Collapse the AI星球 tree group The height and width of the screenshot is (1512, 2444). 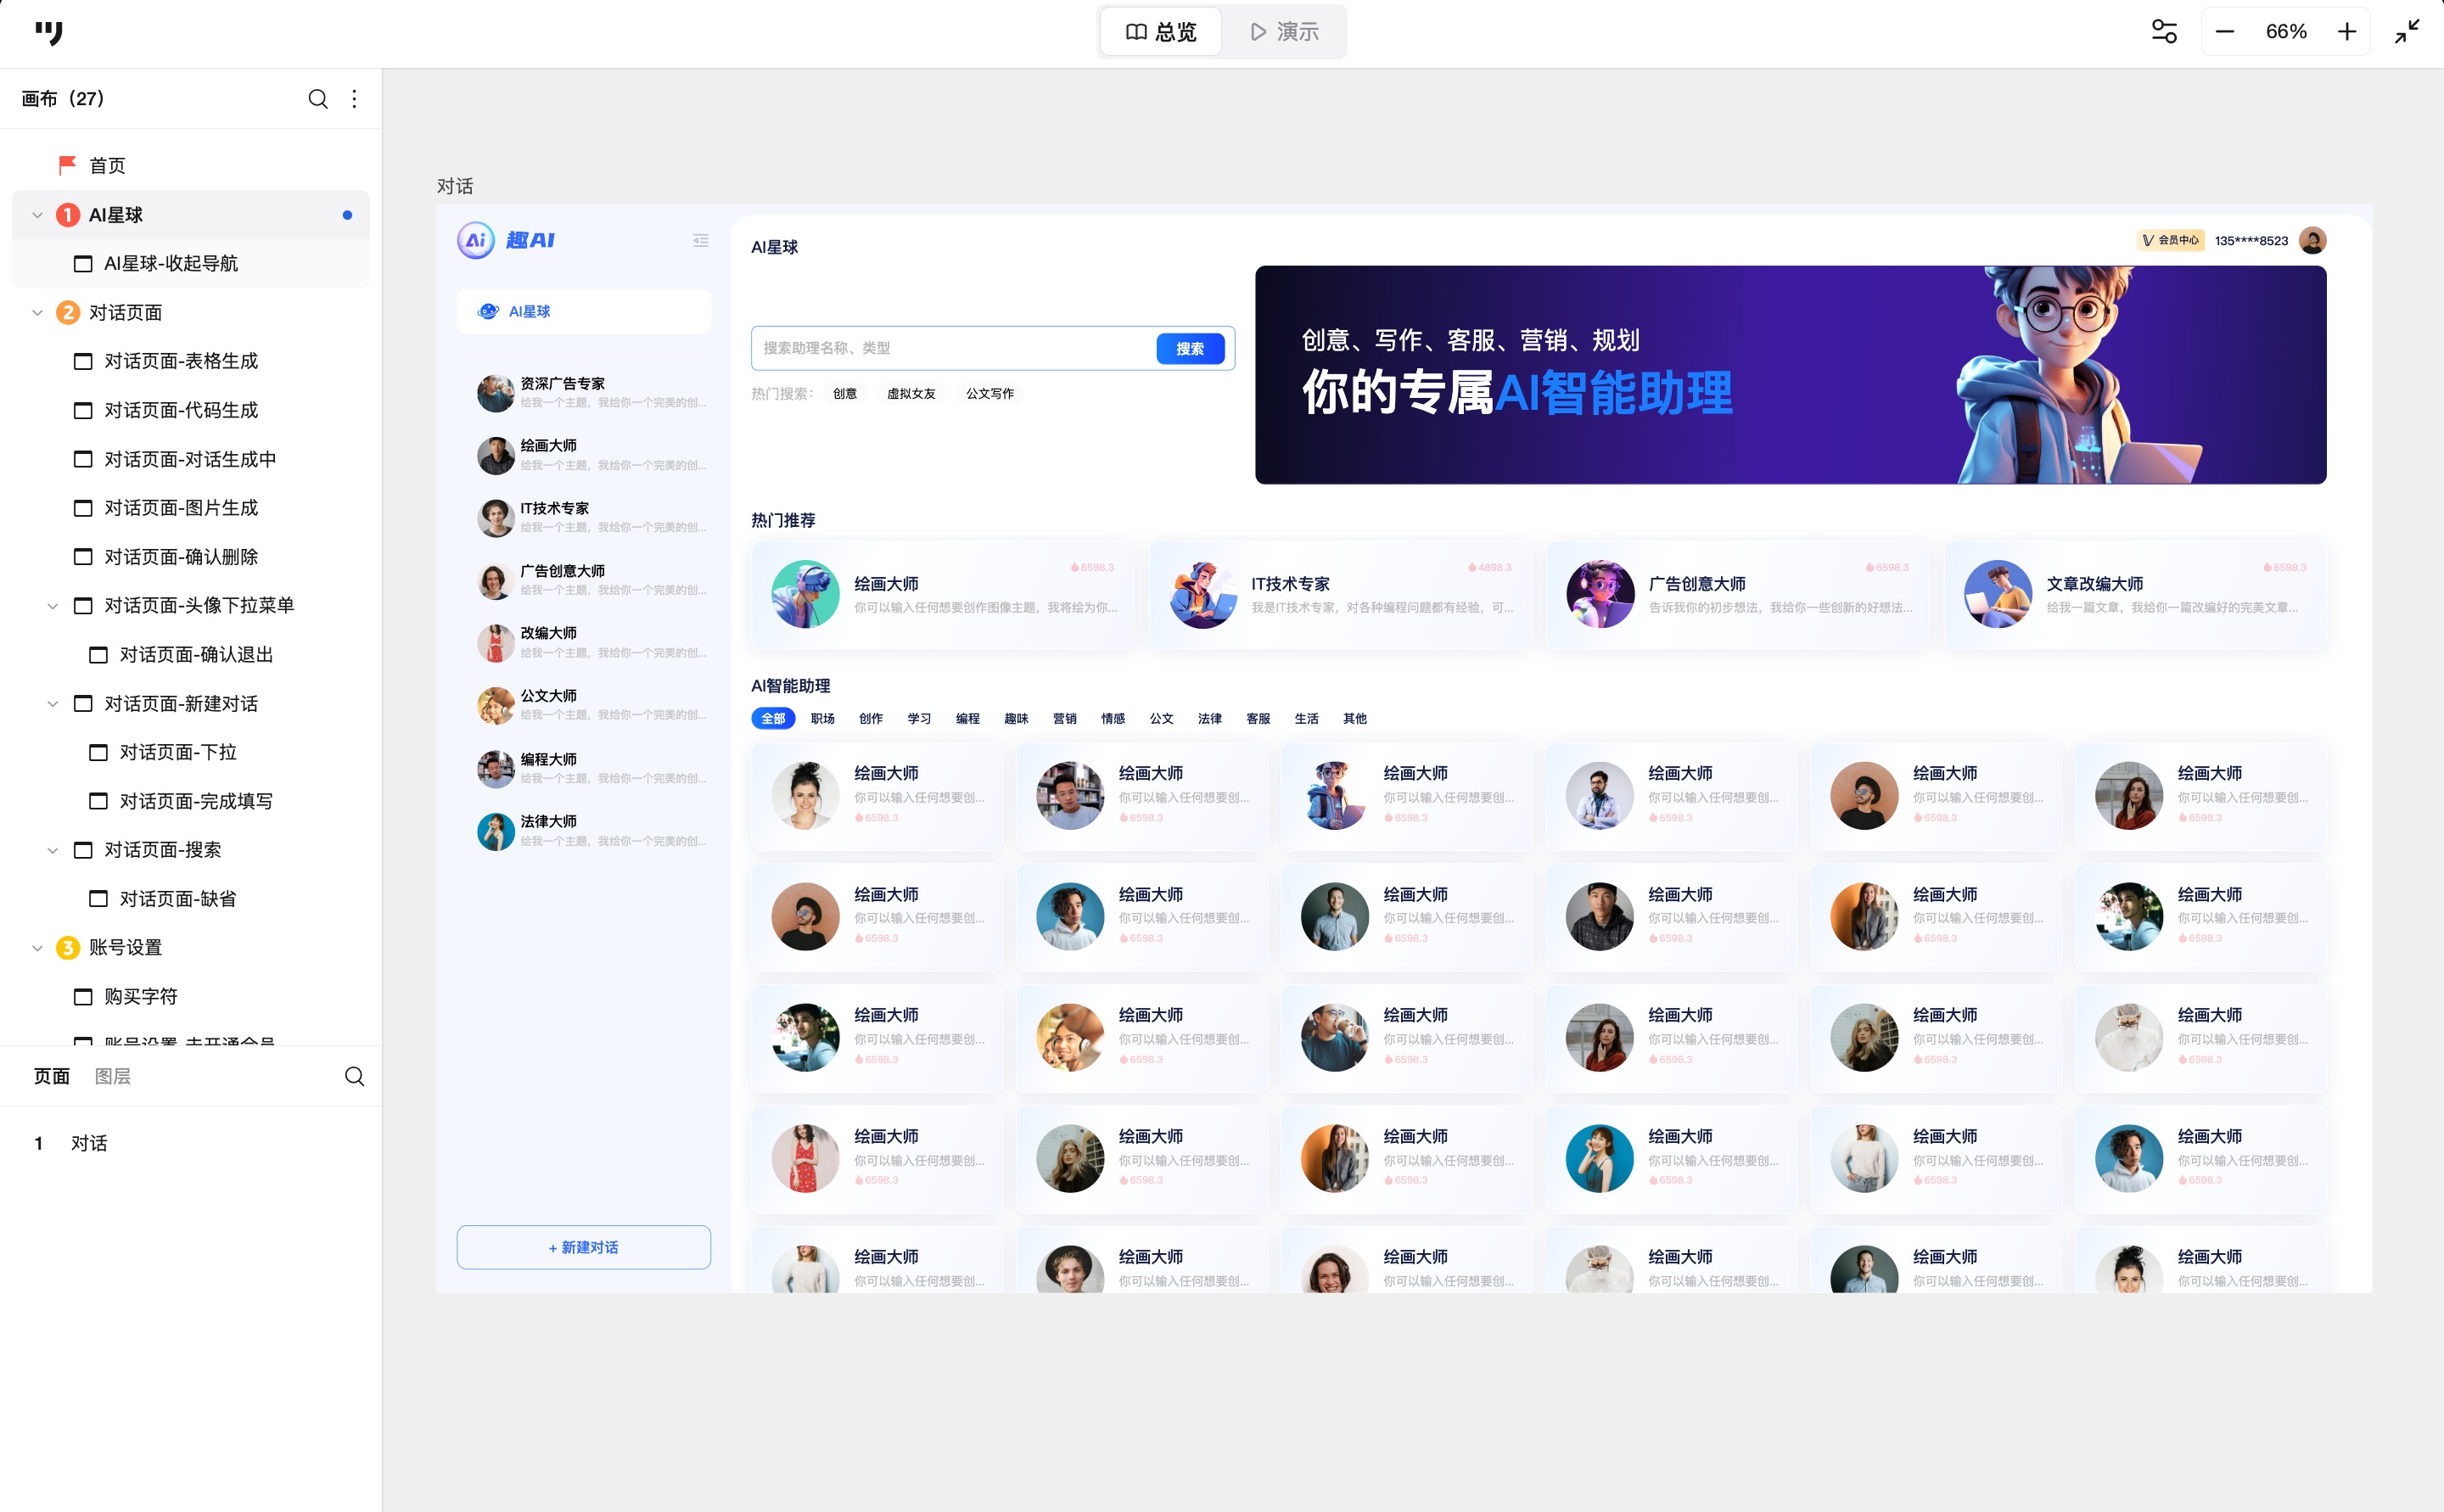(x=37, y=215)
